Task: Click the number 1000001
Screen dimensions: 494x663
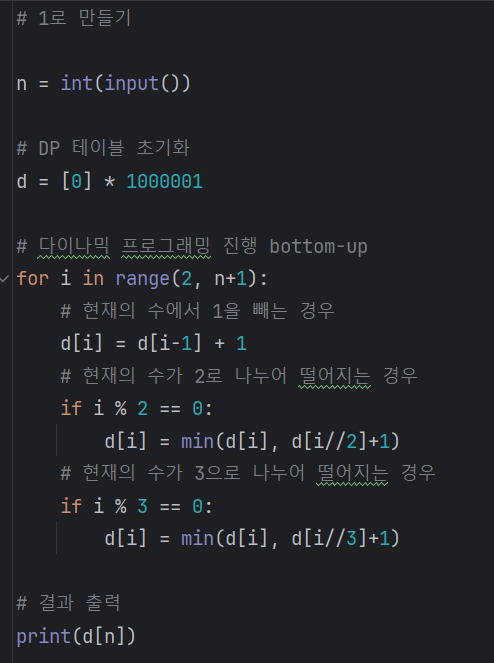Action: click(165, 181)
